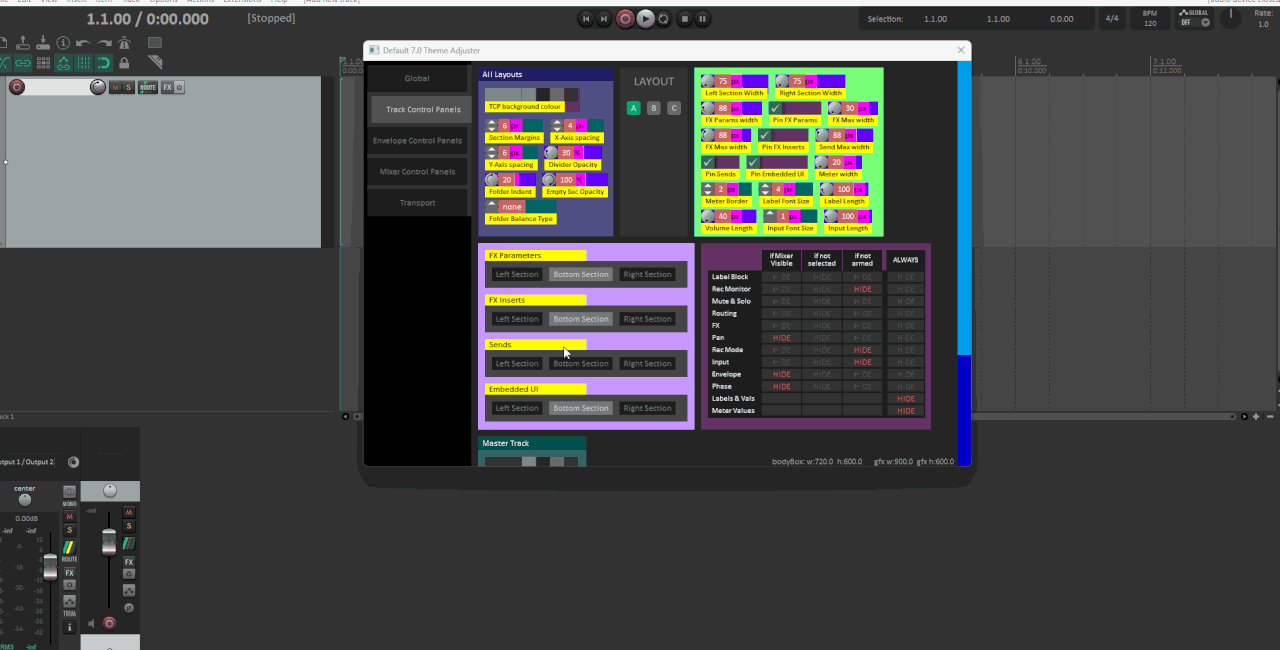
Task: Save the project using the toolbar save icon
Action: [x=42, y=42]
